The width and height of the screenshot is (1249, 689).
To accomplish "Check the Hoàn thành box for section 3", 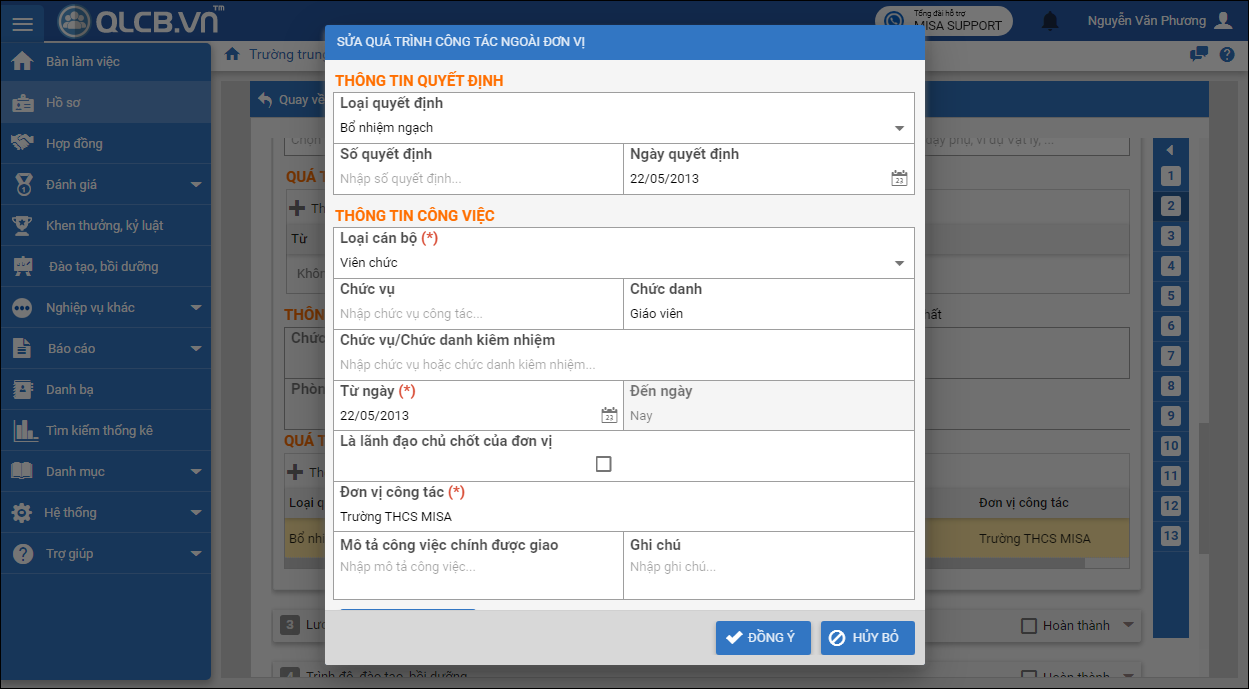I will pos(1029,626).
